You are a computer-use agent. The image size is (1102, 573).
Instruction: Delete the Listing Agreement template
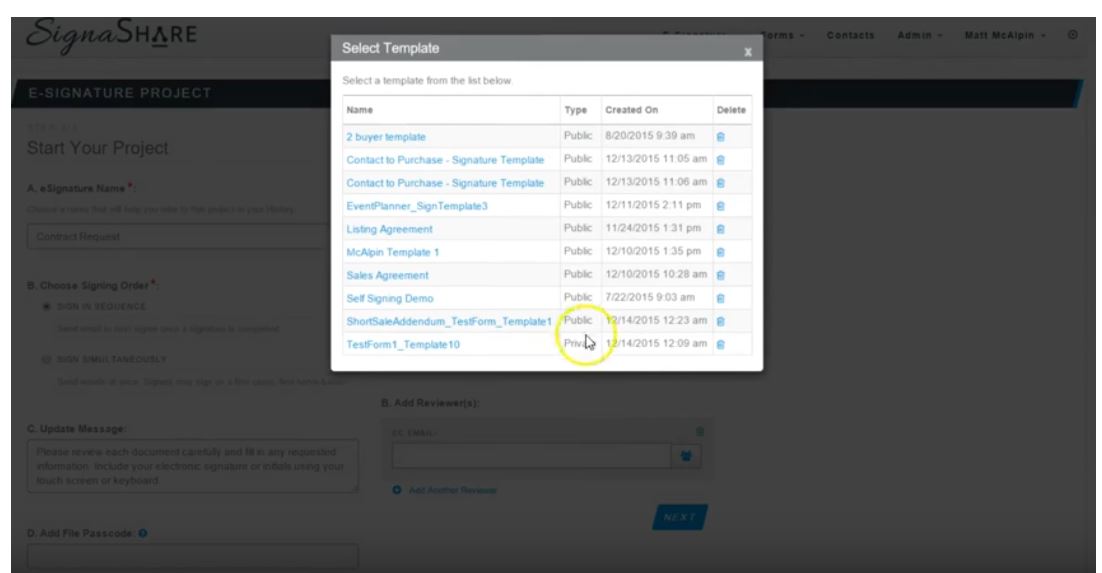(x=720, y=229)
